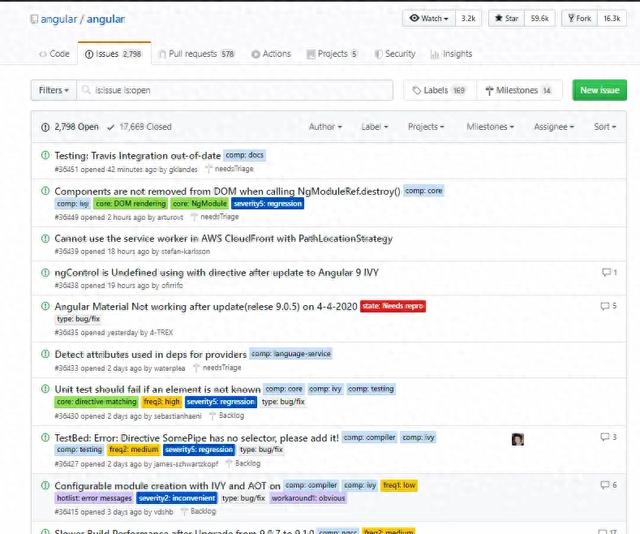Open the Watch dropdown
640x534 pixels.
(x=429, y=18)
